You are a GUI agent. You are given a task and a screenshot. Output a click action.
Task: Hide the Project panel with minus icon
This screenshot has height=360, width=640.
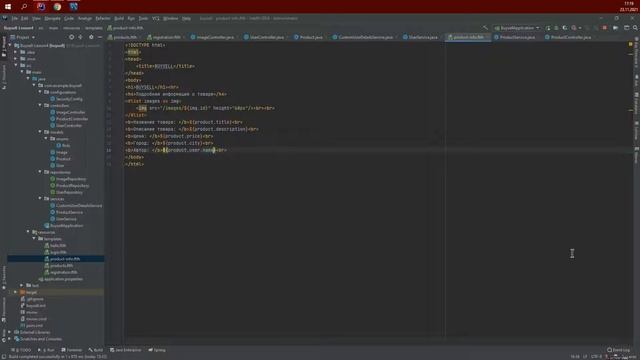[100, 37]
